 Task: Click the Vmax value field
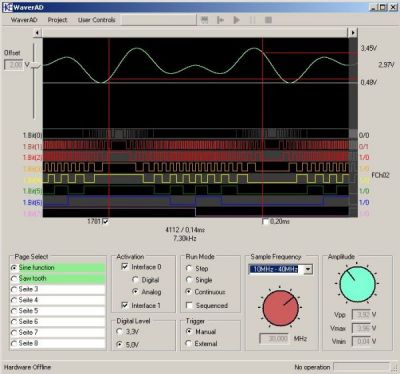[x=361, y=328]
